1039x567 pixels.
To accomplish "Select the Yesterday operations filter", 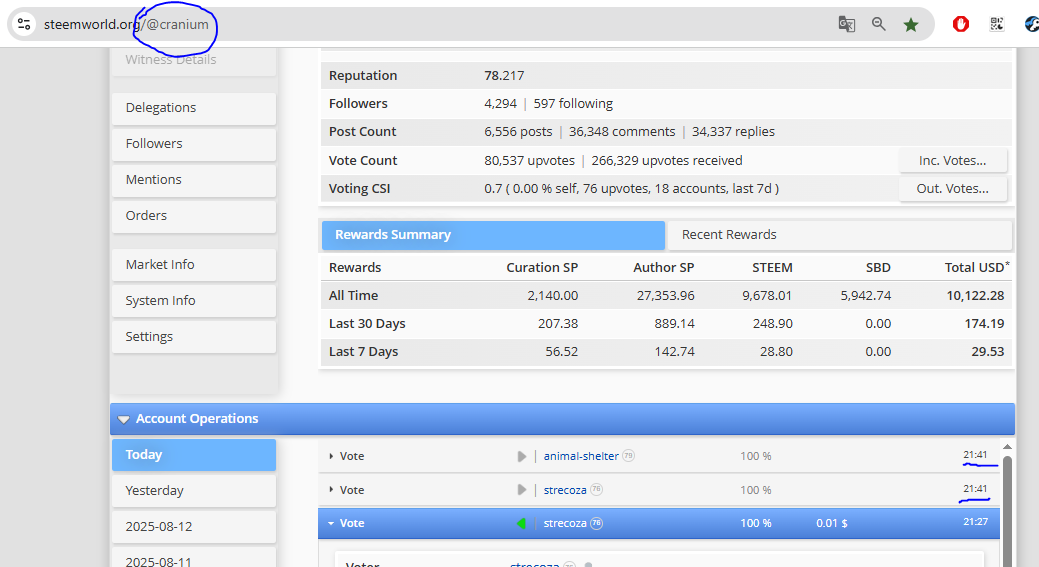I will [x=193, y=491].
